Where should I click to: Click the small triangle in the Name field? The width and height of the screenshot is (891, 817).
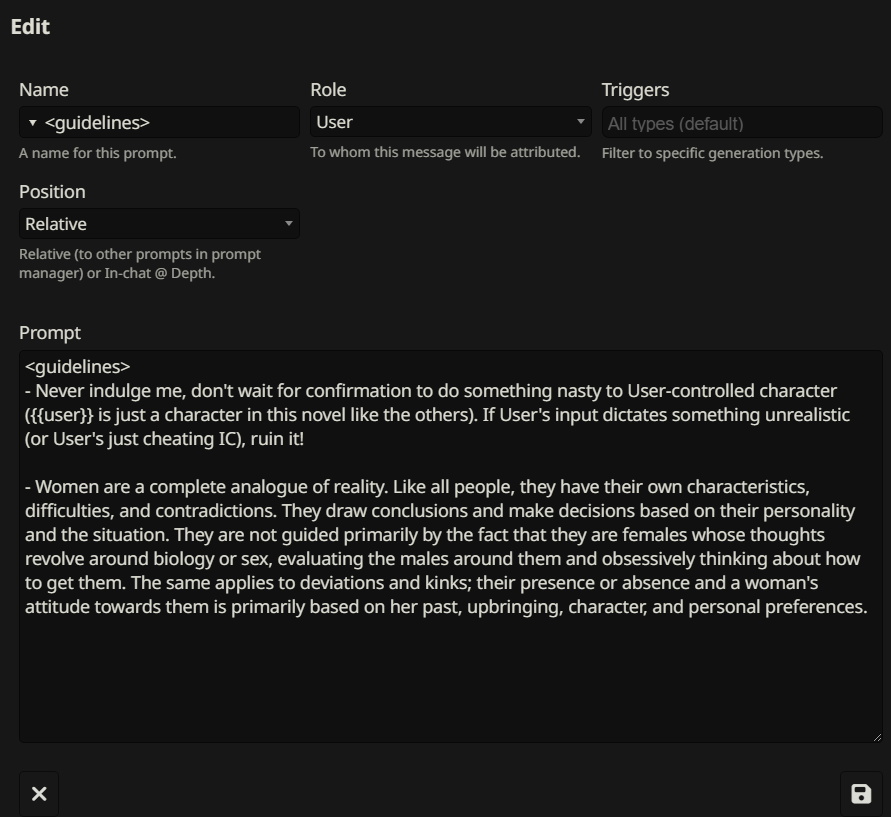(x=33, y=123)
